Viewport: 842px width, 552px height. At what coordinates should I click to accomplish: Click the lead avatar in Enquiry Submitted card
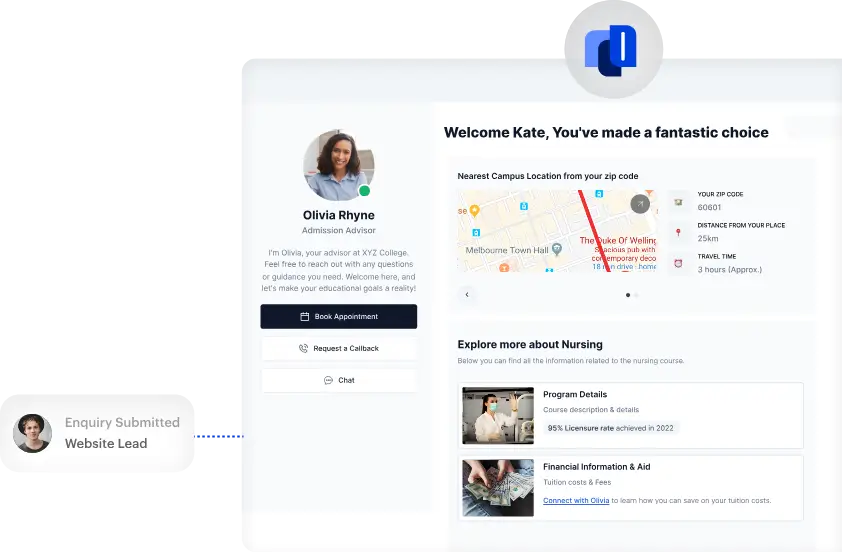pos(32,433)
